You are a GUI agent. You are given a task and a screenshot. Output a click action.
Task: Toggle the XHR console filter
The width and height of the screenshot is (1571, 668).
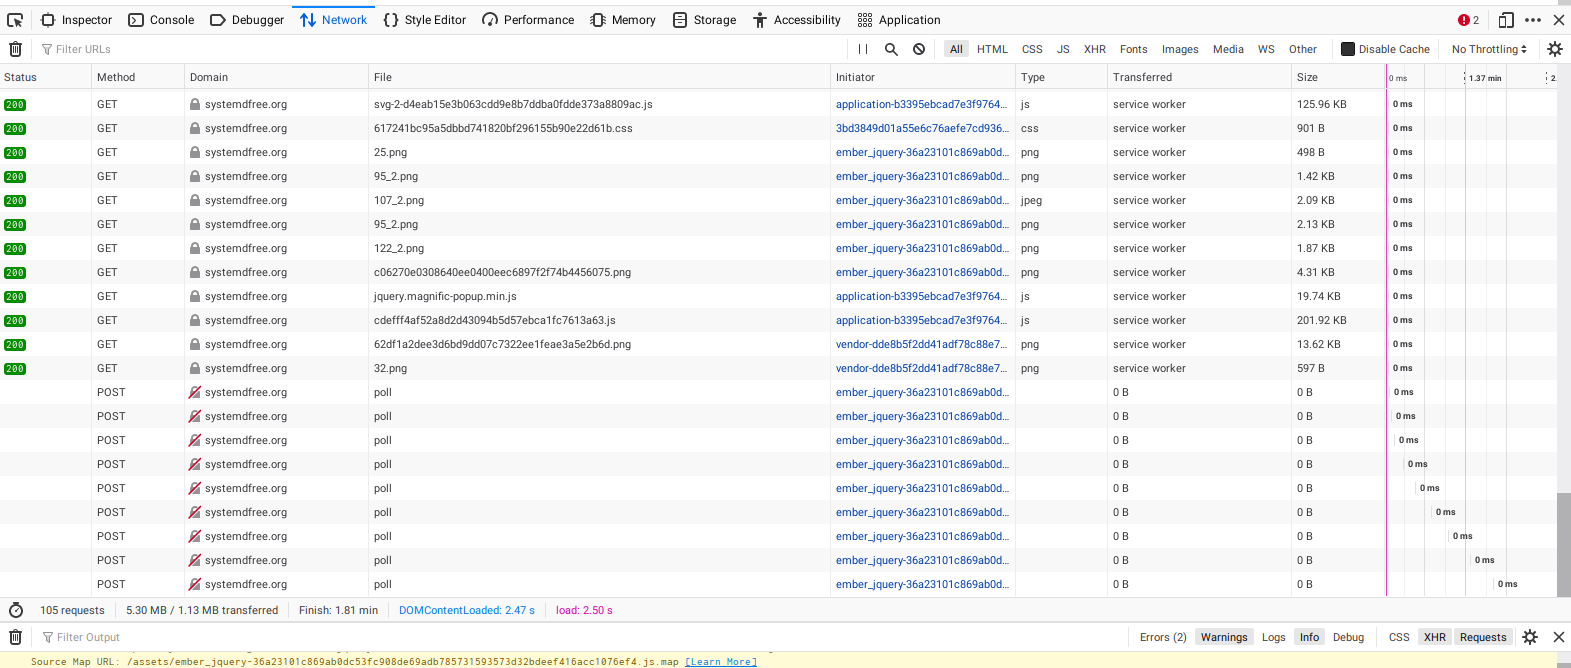(1435, 637)
